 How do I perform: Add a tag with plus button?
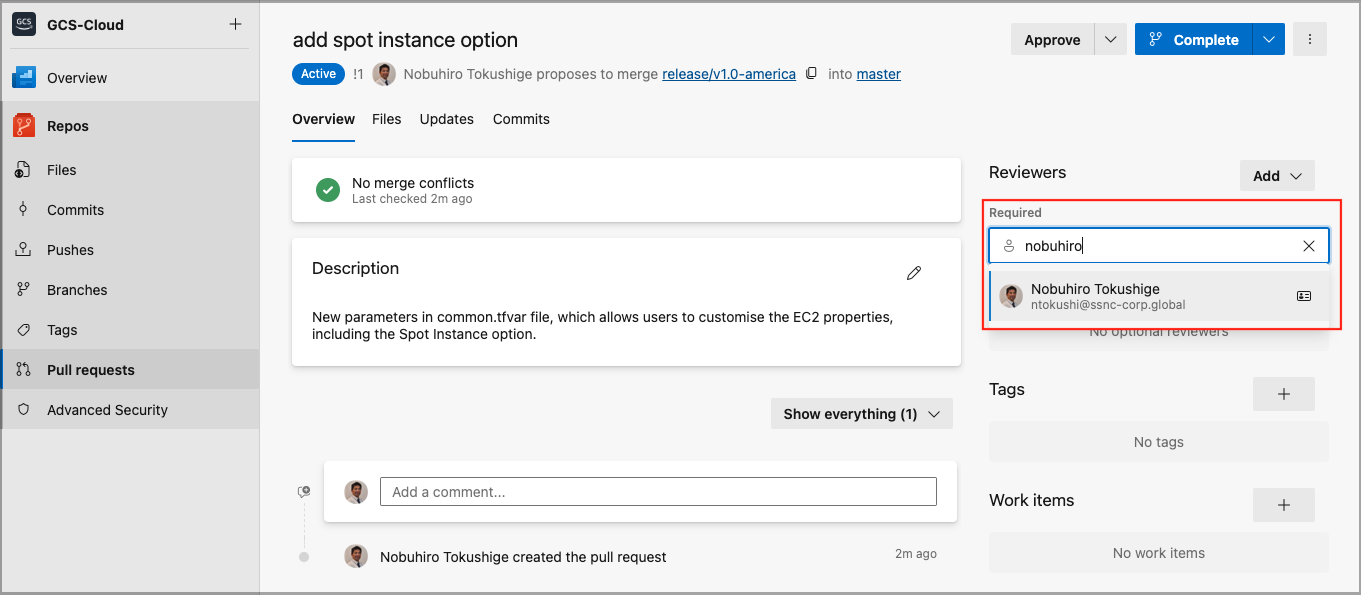(1283, 394)
